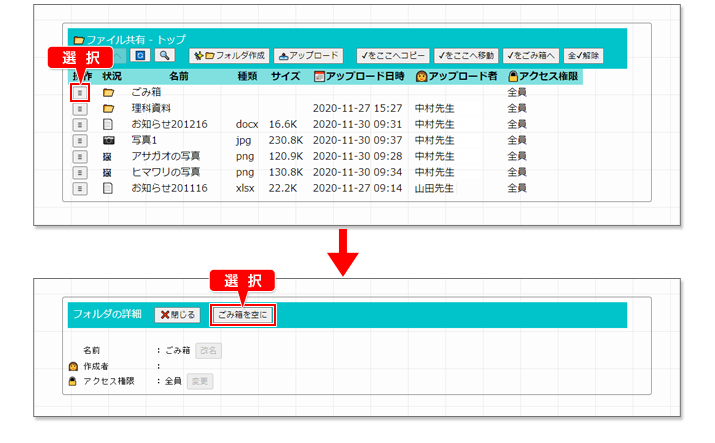Click ✓をここへ移動 button
The image size is (715, 443).
(466, 56)
